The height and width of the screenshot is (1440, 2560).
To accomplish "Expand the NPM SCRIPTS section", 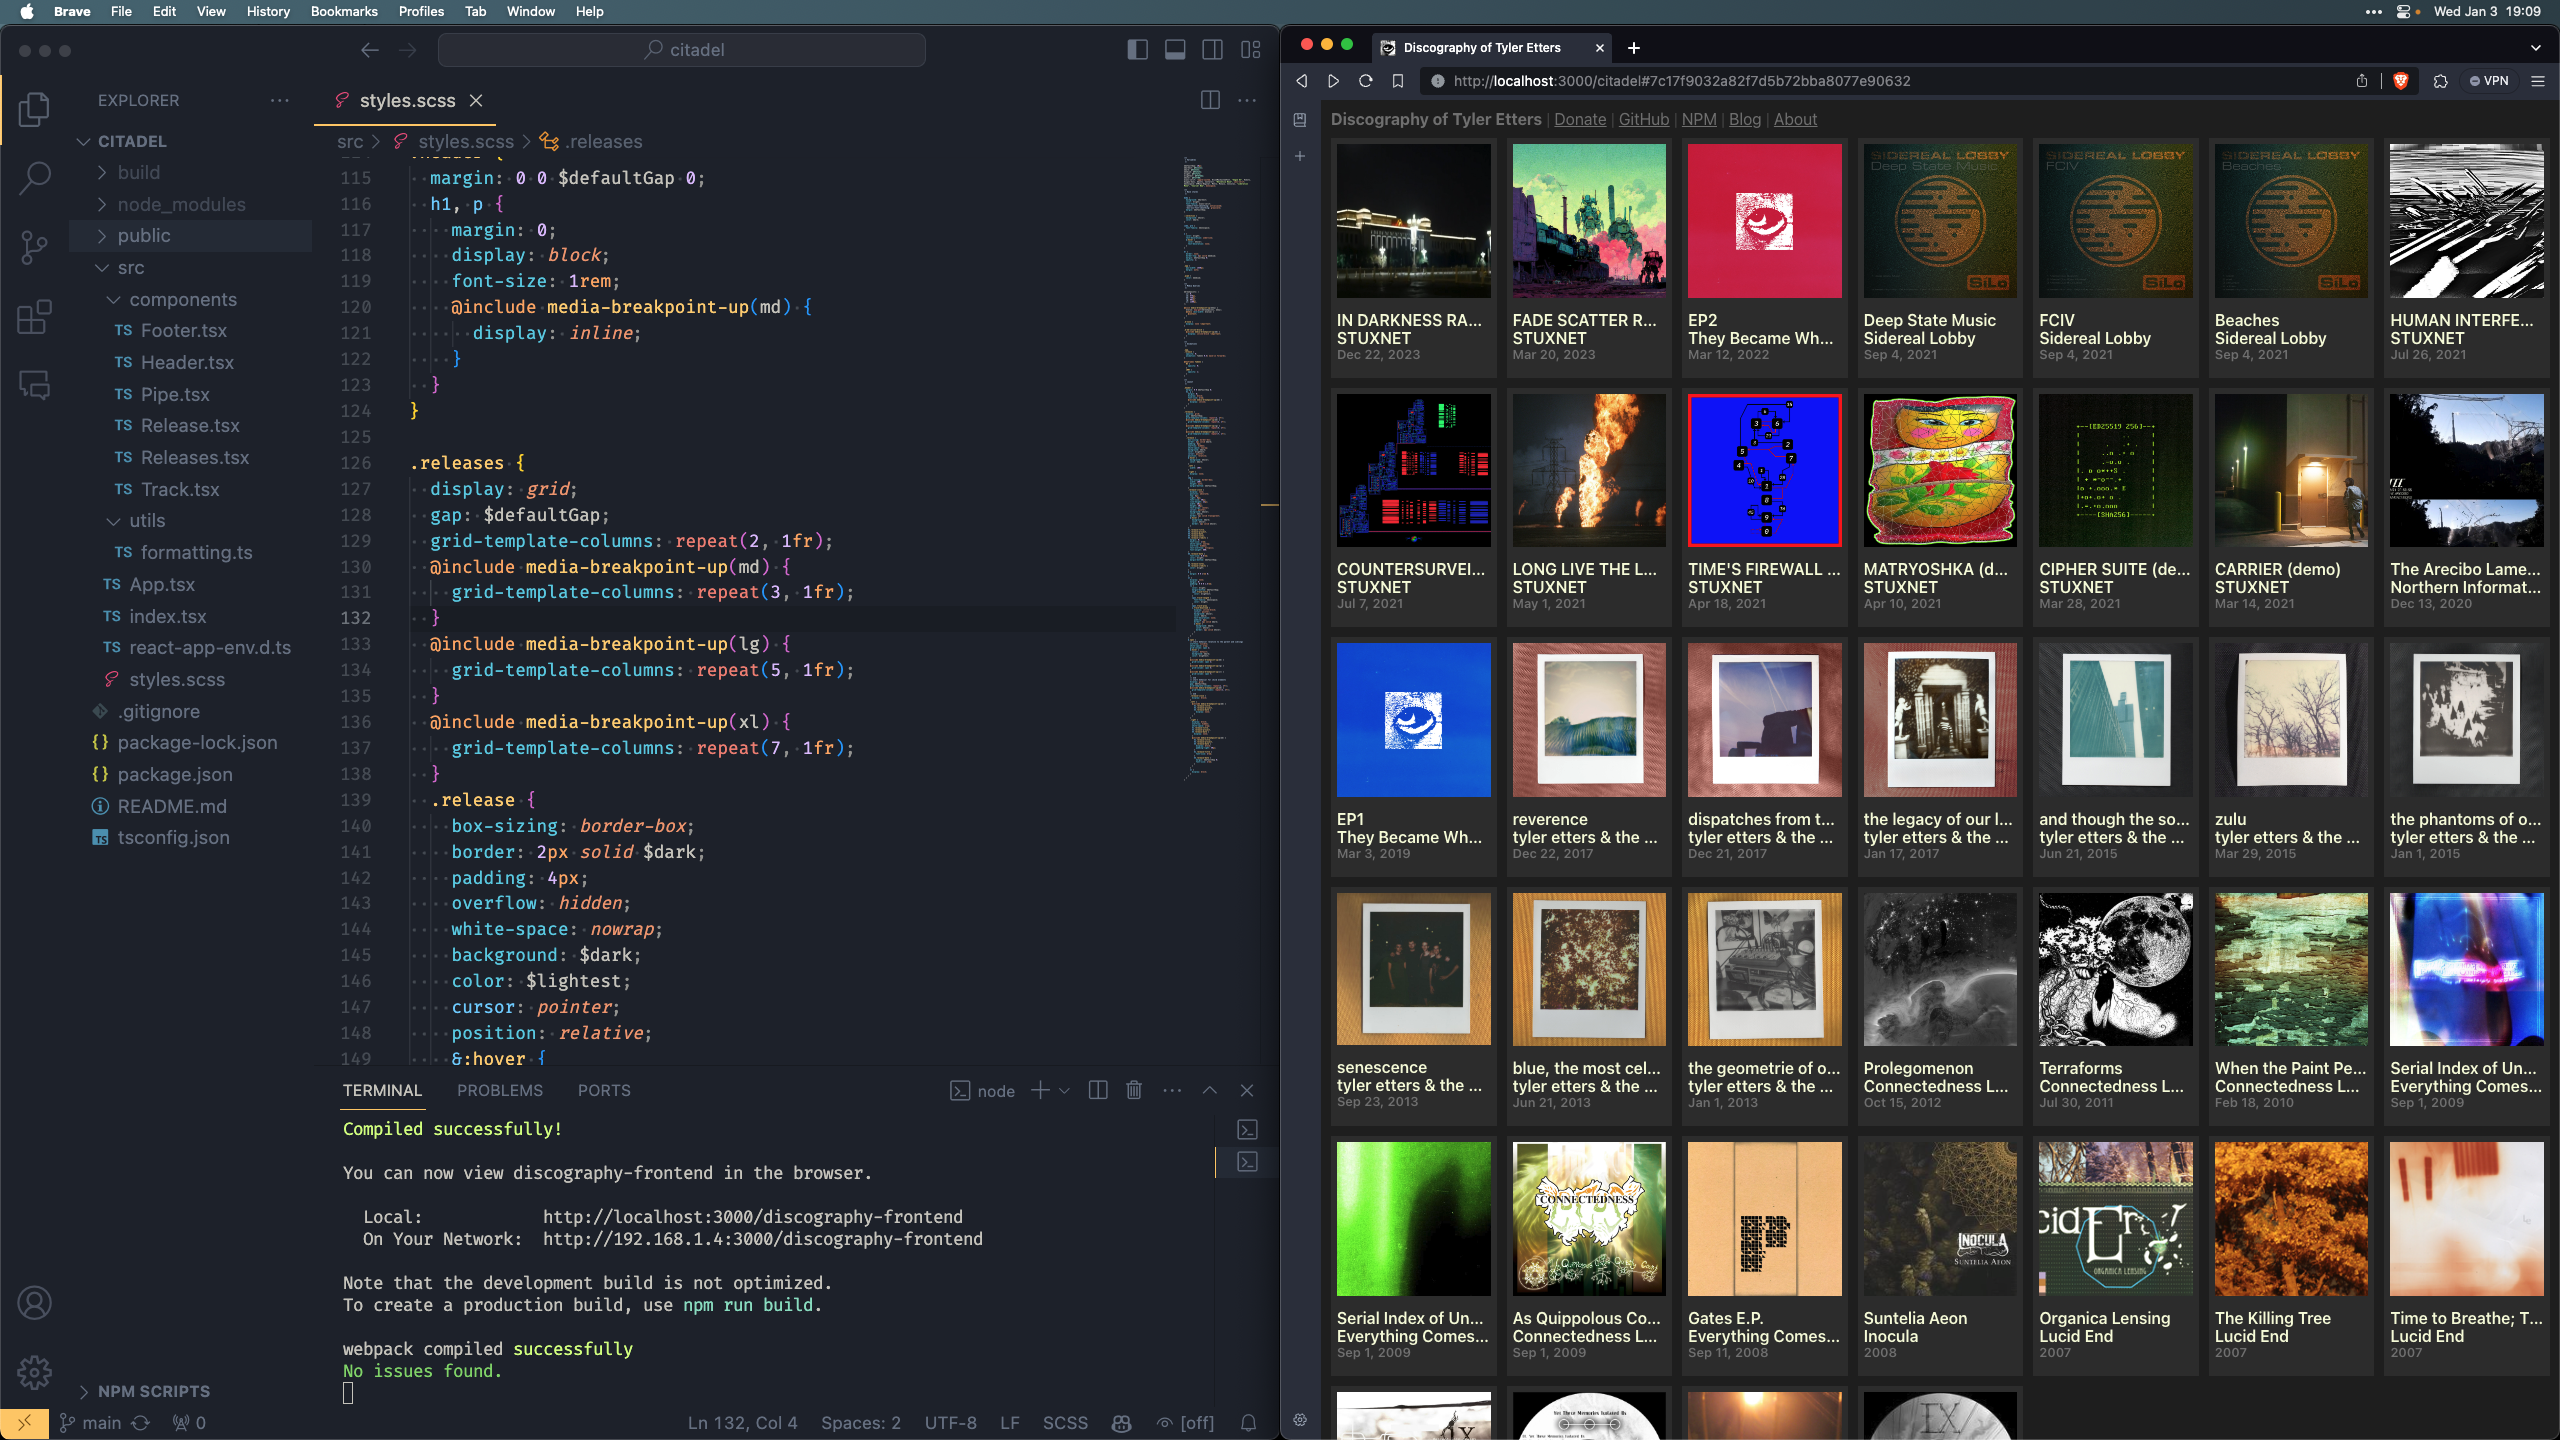I will coord(153,1391).
